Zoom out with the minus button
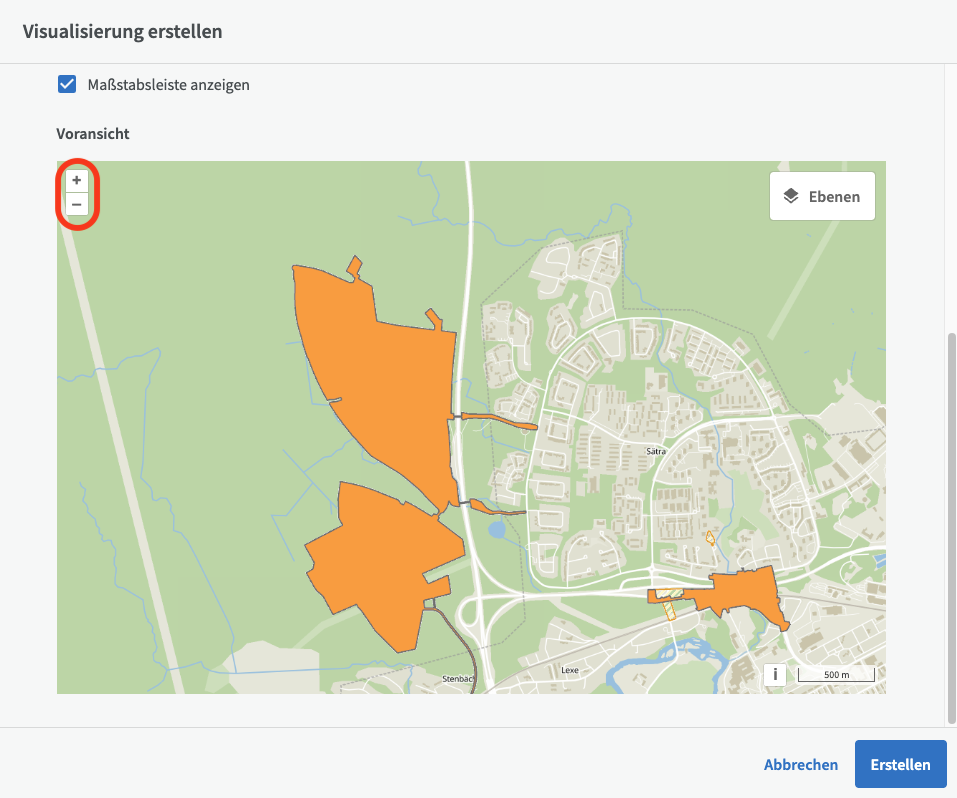 click(76, 205)
